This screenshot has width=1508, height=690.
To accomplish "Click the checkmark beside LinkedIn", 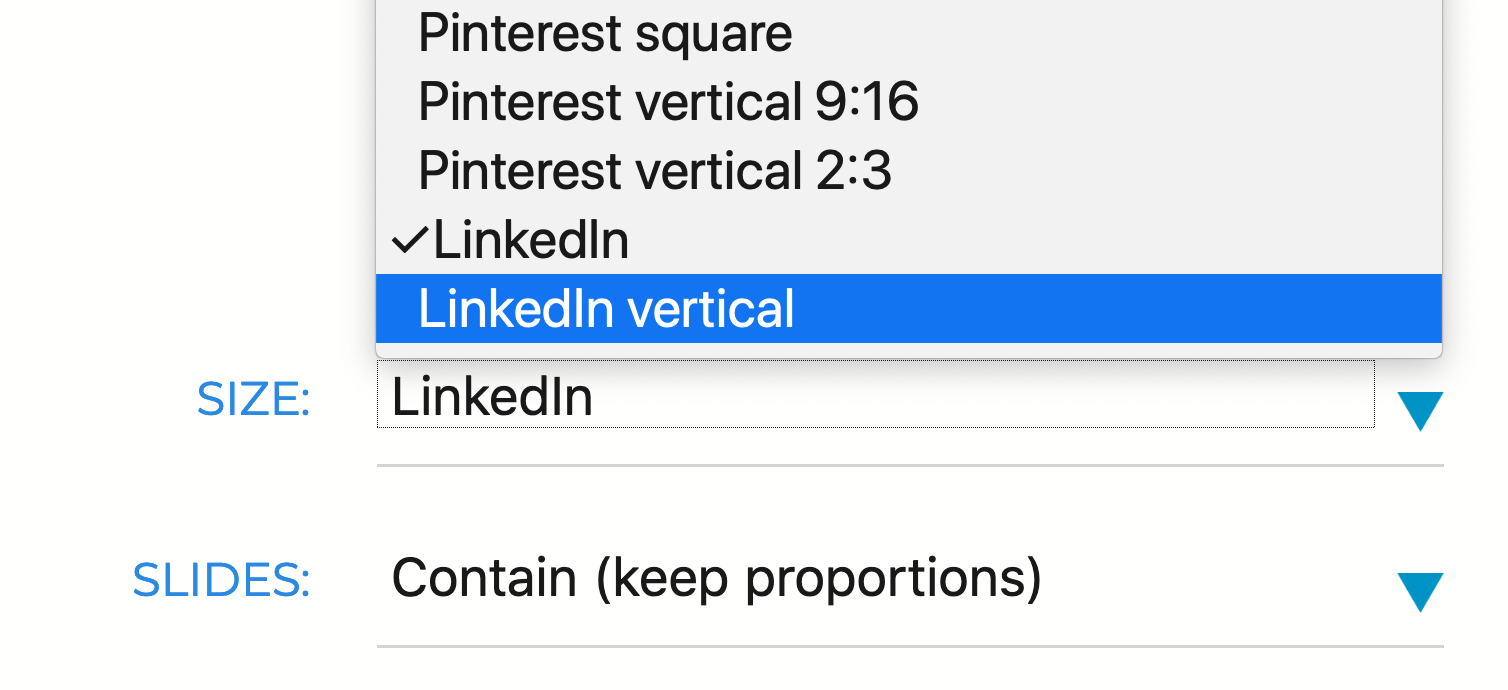I will click(x=409, y=241).
